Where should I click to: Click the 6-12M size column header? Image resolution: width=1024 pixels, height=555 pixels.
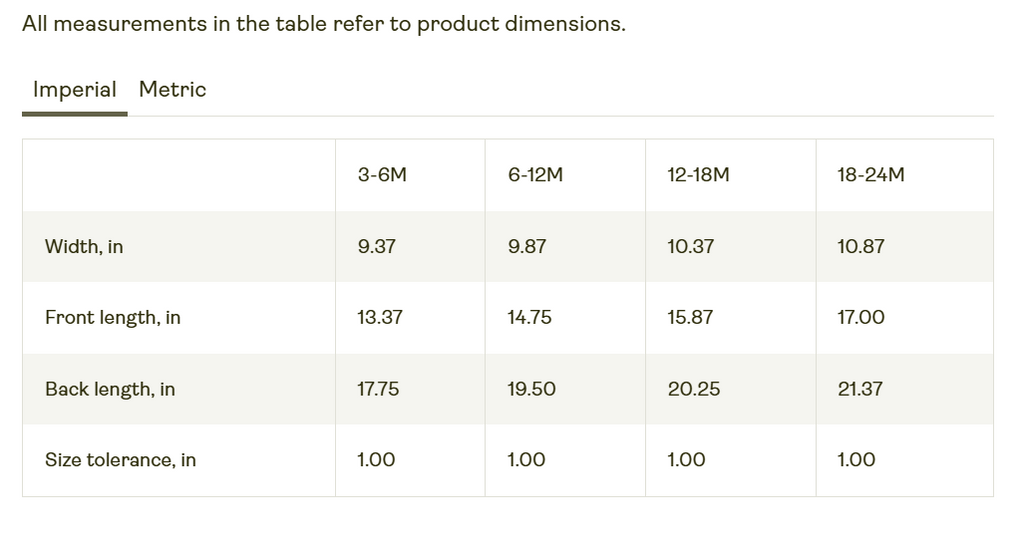pos(535,175)
